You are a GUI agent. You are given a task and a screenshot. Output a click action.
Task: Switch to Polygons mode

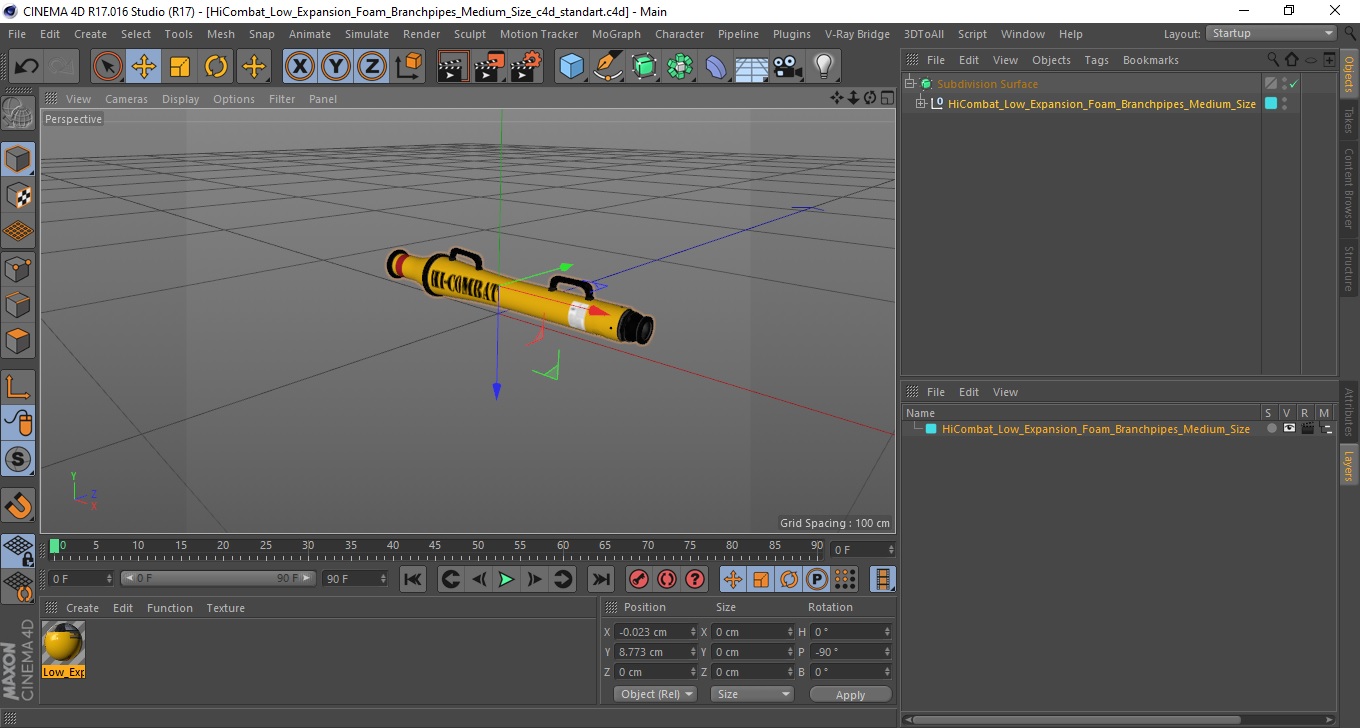pyautogui.click(x=18, y=340)
